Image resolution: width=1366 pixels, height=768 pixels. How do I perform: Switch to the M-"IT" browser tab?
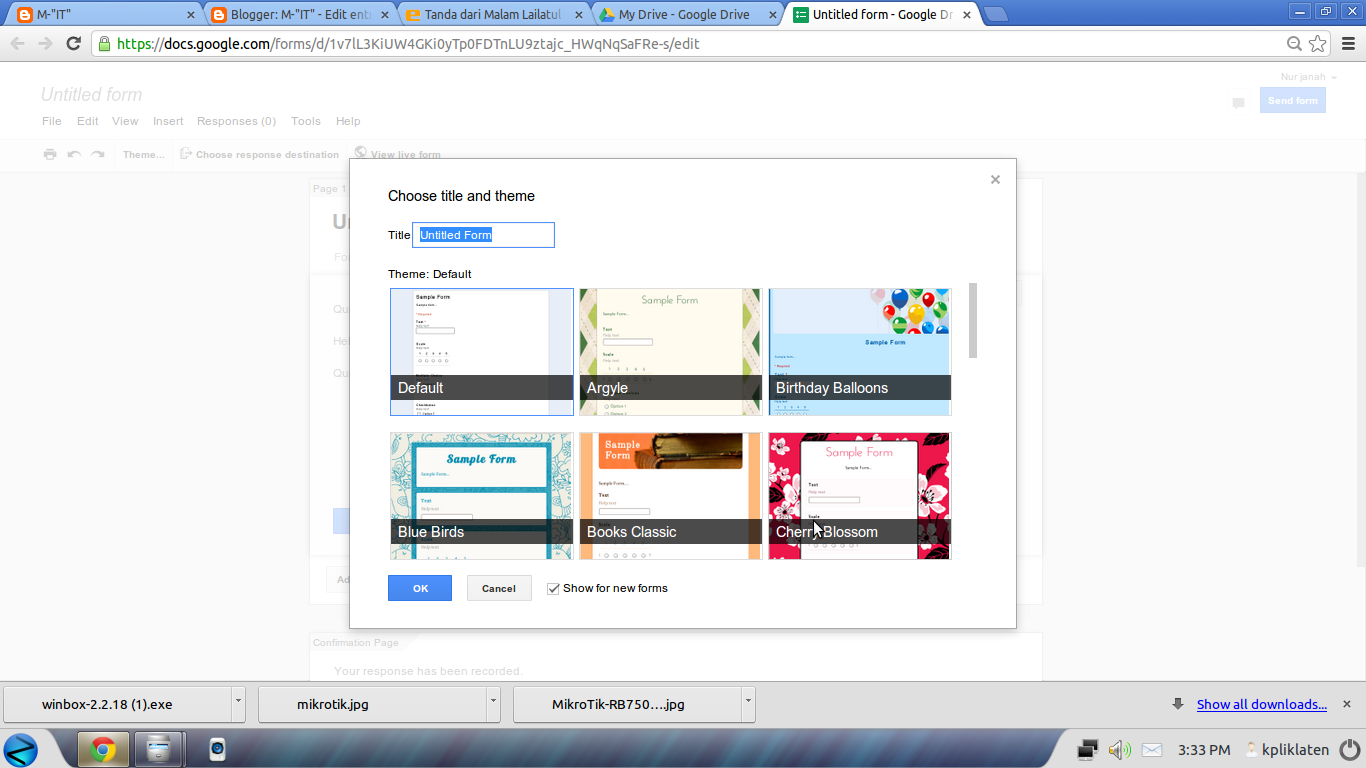pyautogui.click(x=106, y=14)
